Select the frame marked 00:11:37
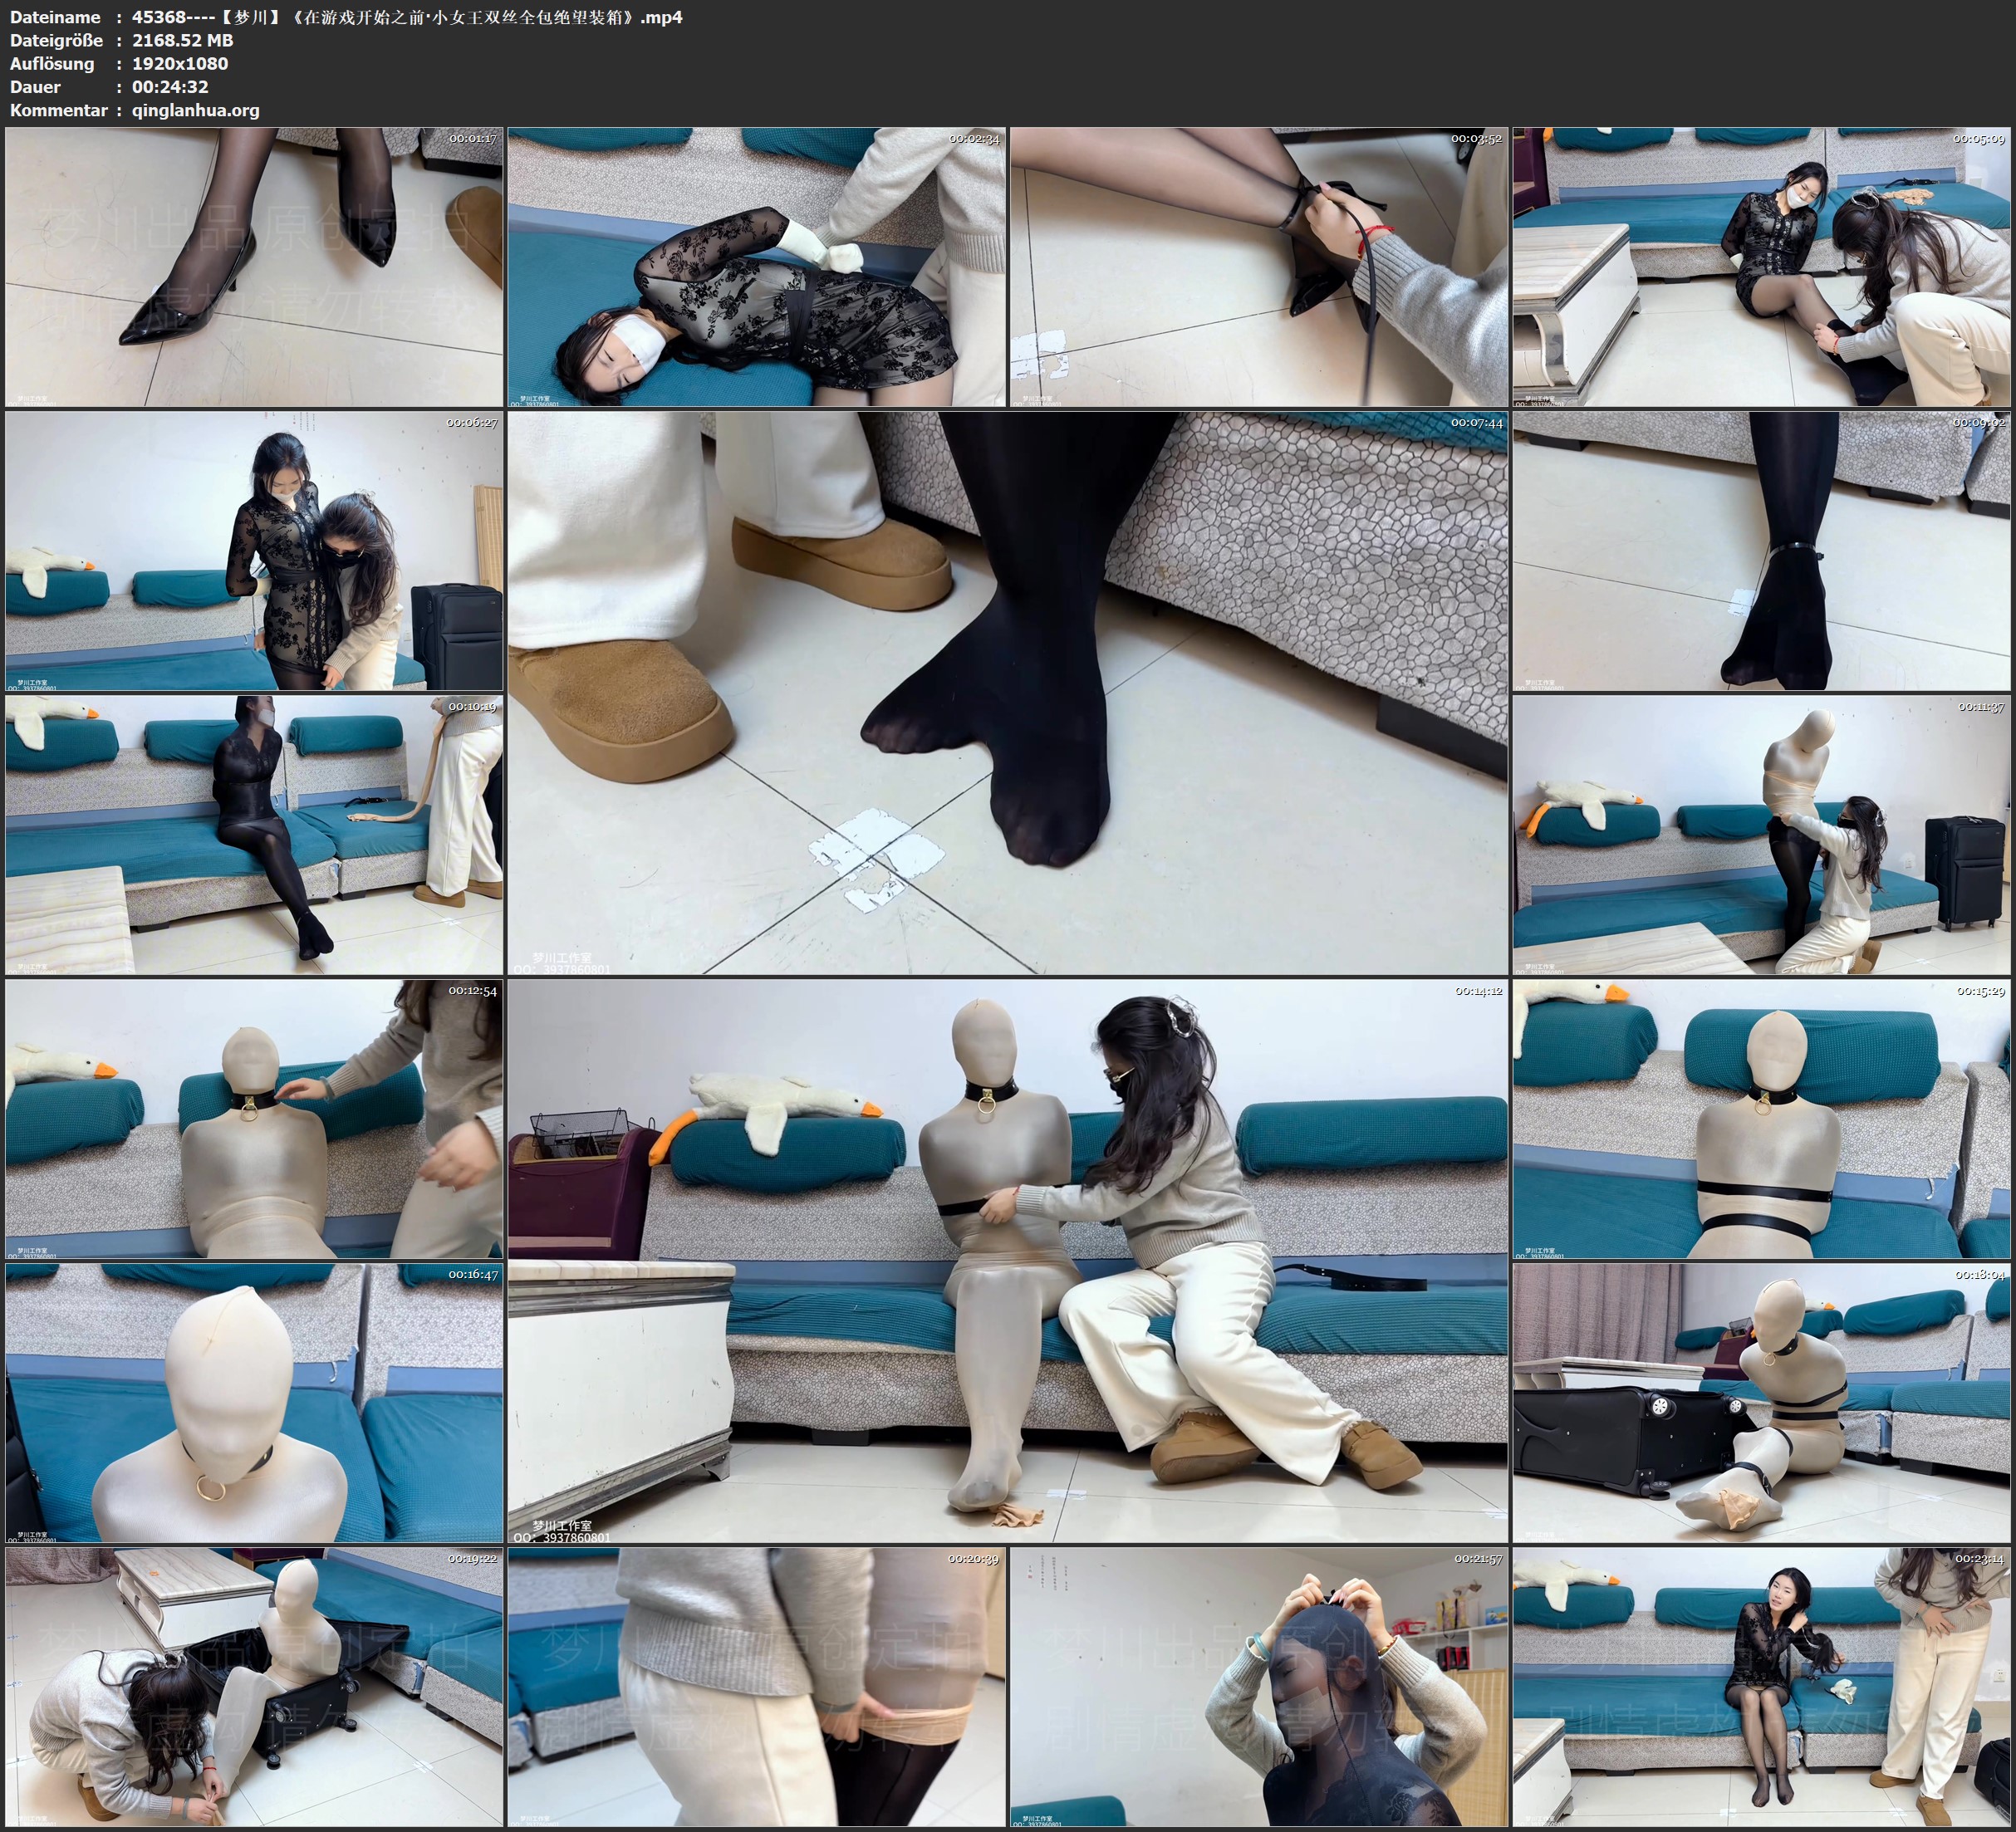The image size is (2016, 1832). click(x=1760, y=835)
